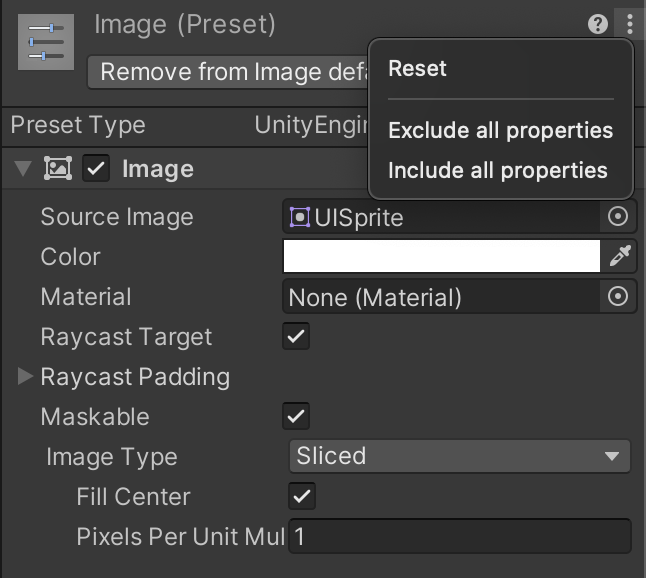Click the three-dot kebab menu icon

pyautogui.click(x=630, y=24)
